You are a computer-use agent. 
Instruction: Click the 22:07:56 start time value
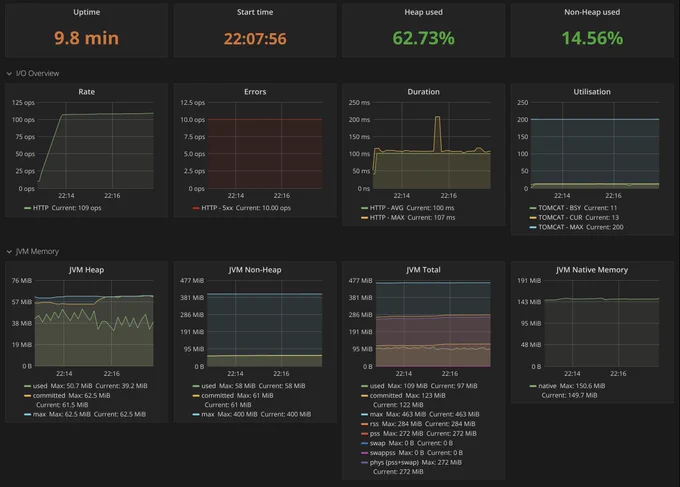[x=255, y=39]
